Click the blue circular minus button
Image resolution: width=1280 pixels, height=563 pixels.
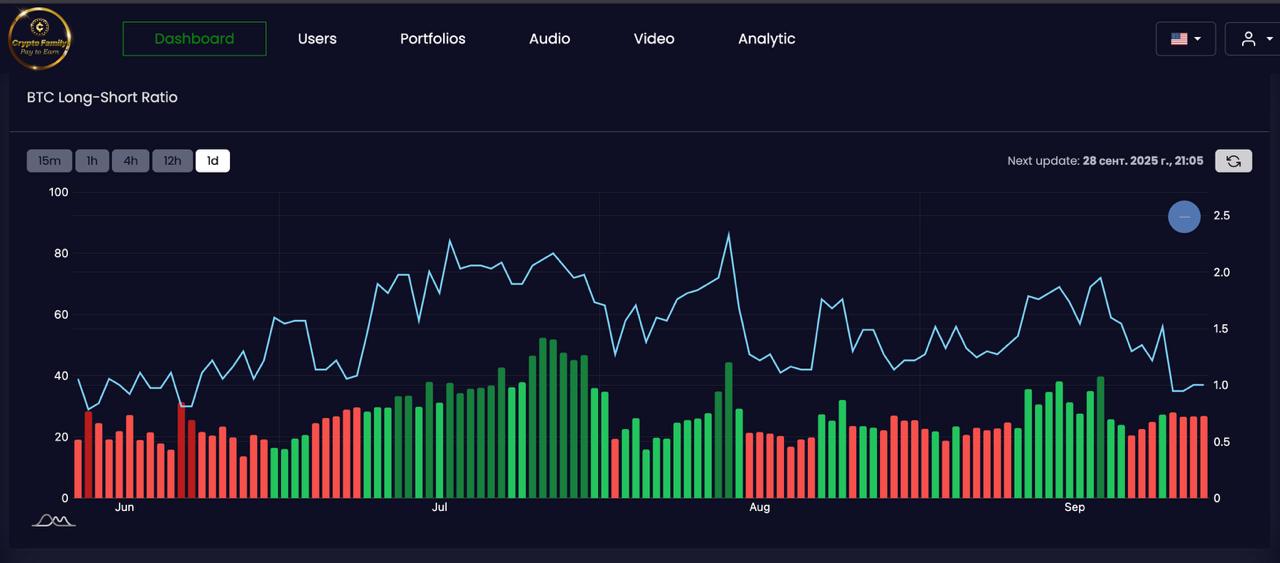[x=1184, y=216]
